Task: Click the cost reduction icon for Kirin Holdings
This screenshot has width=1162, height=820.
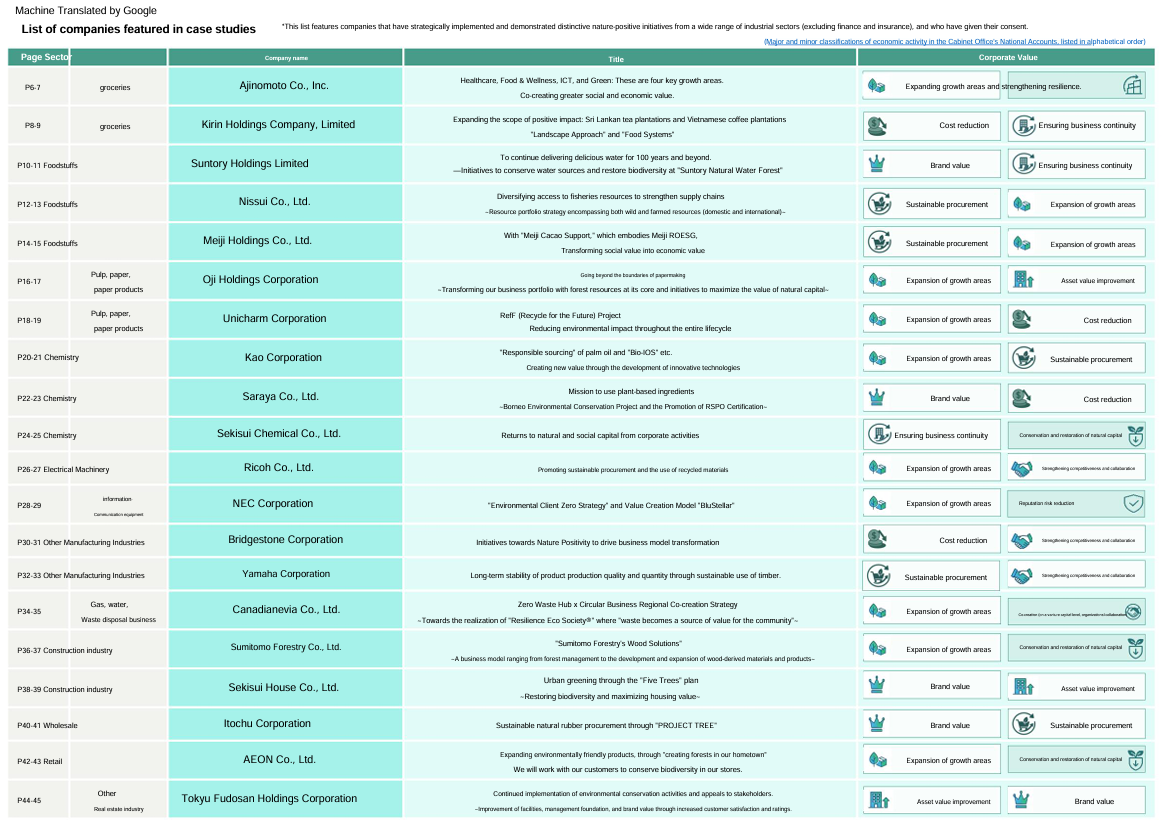Action: (877, 125)
